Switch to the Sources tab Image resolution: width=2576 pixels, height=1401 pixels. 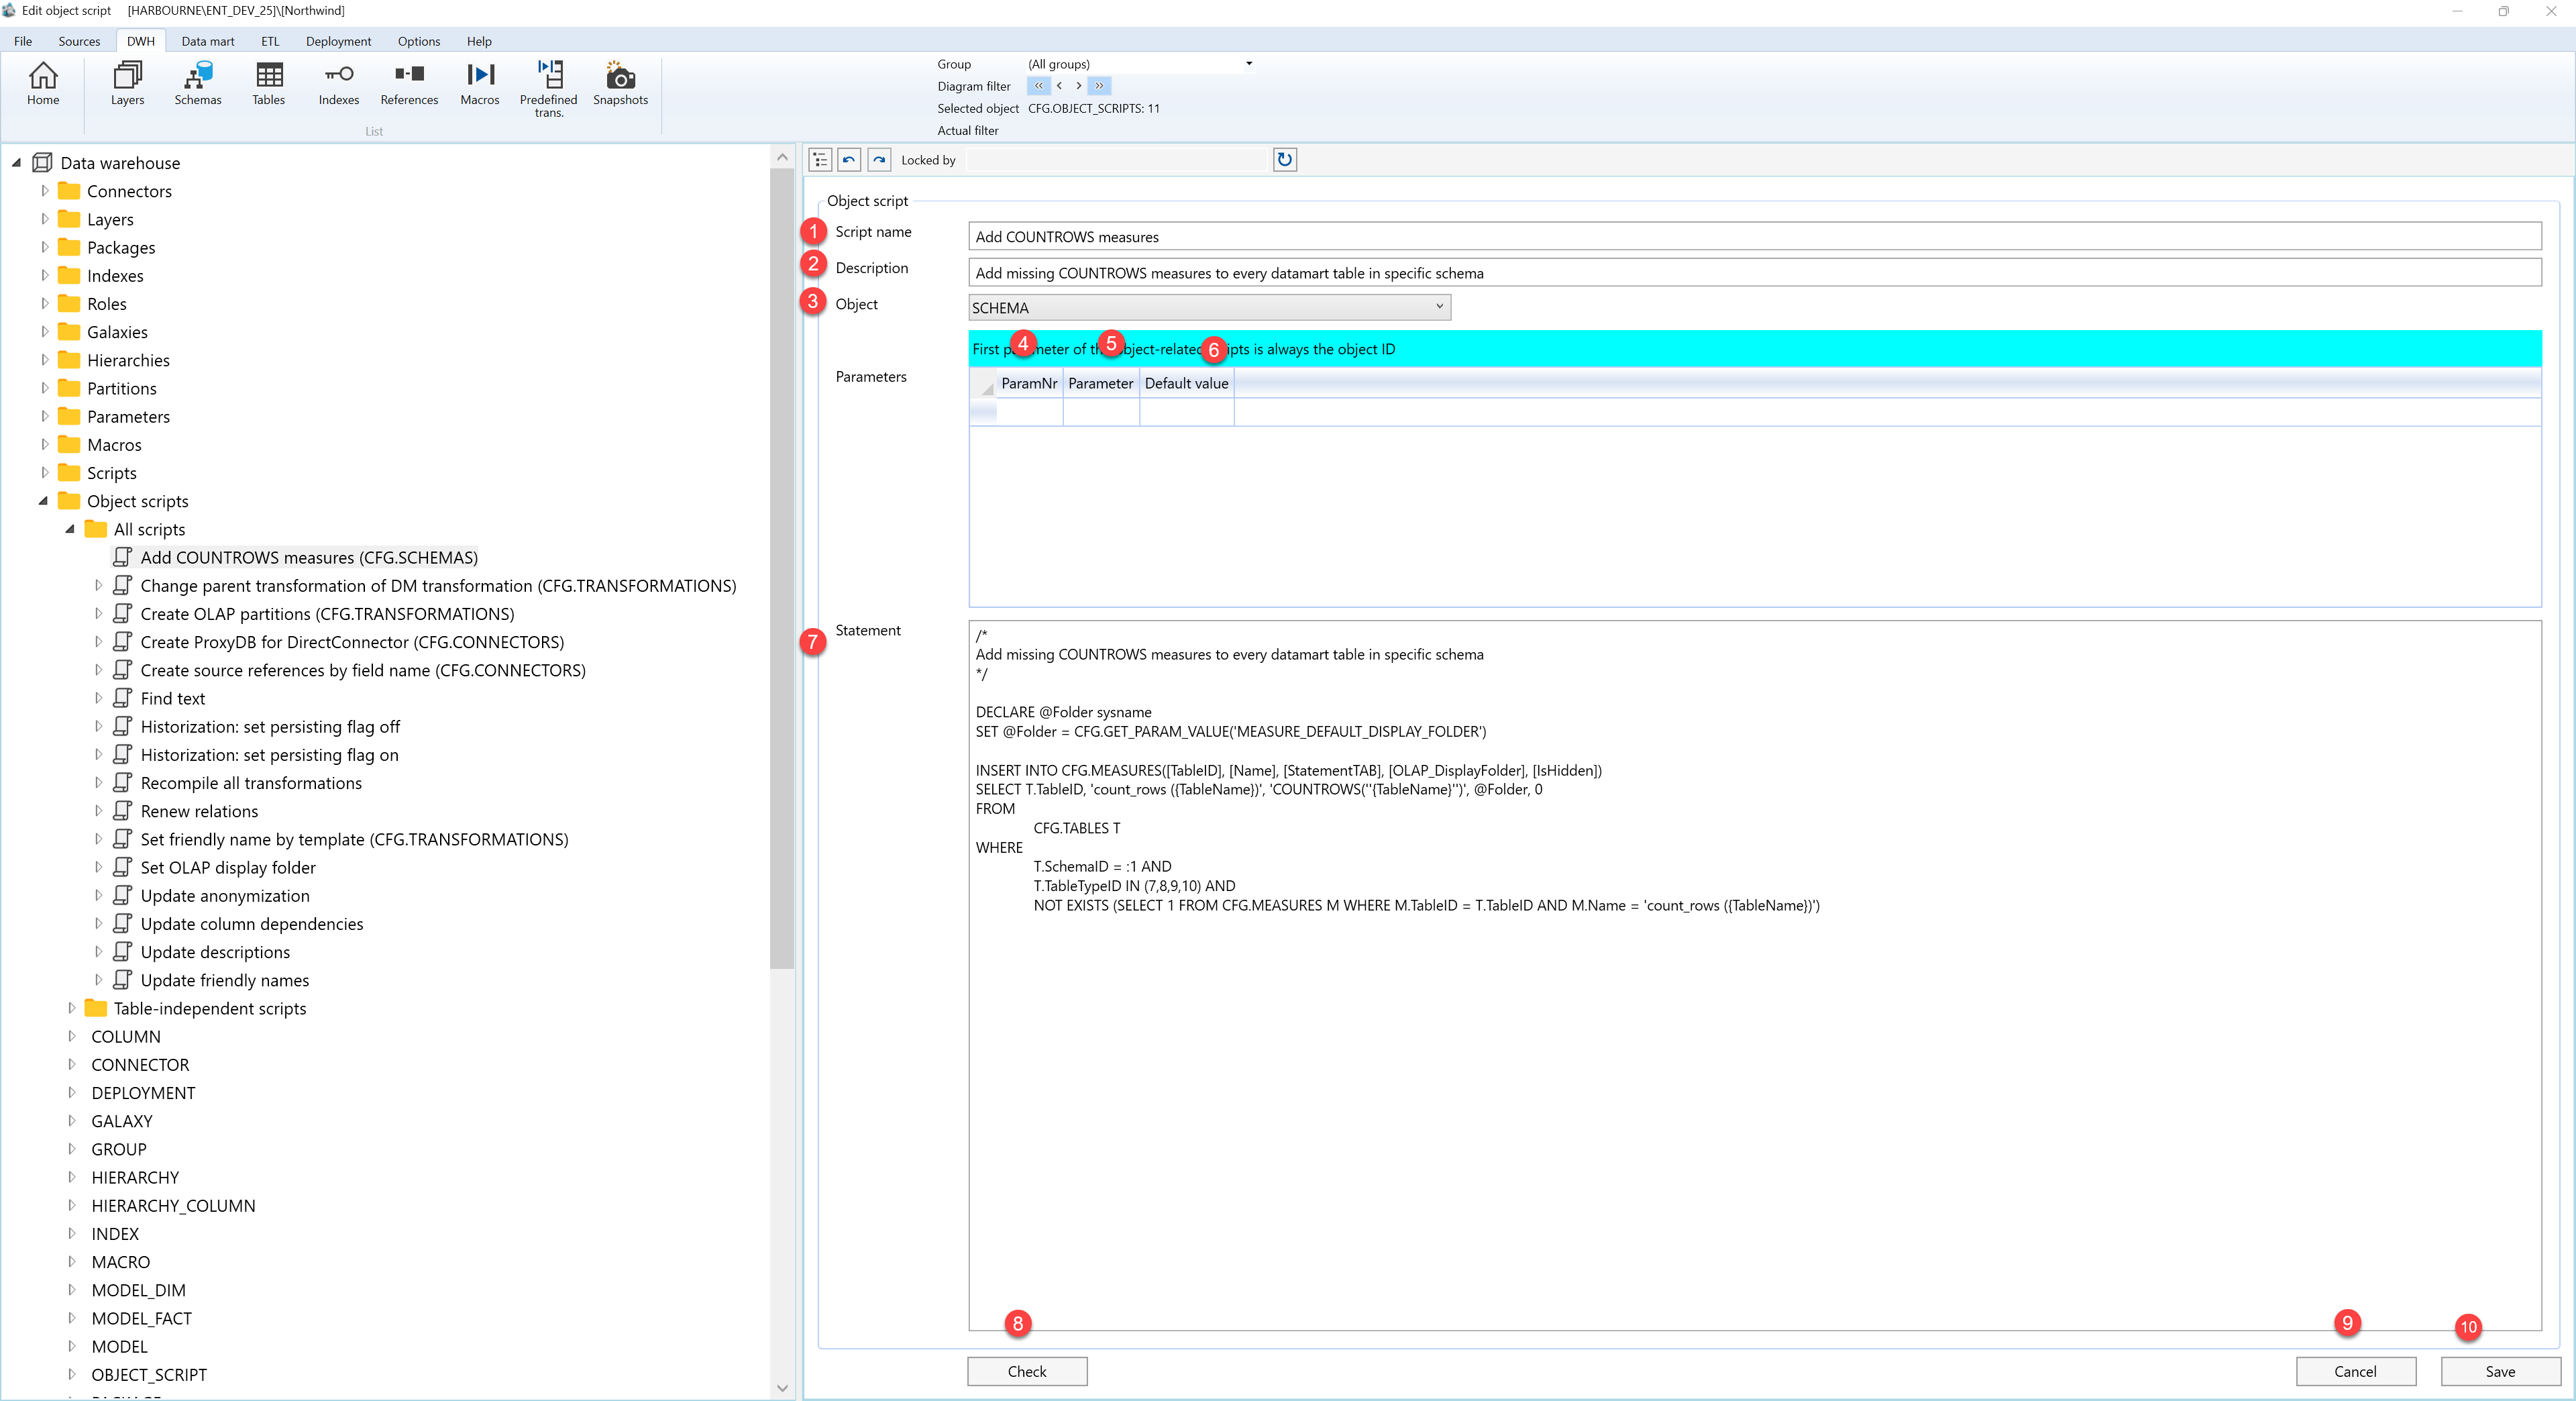(x=79, y=41)
